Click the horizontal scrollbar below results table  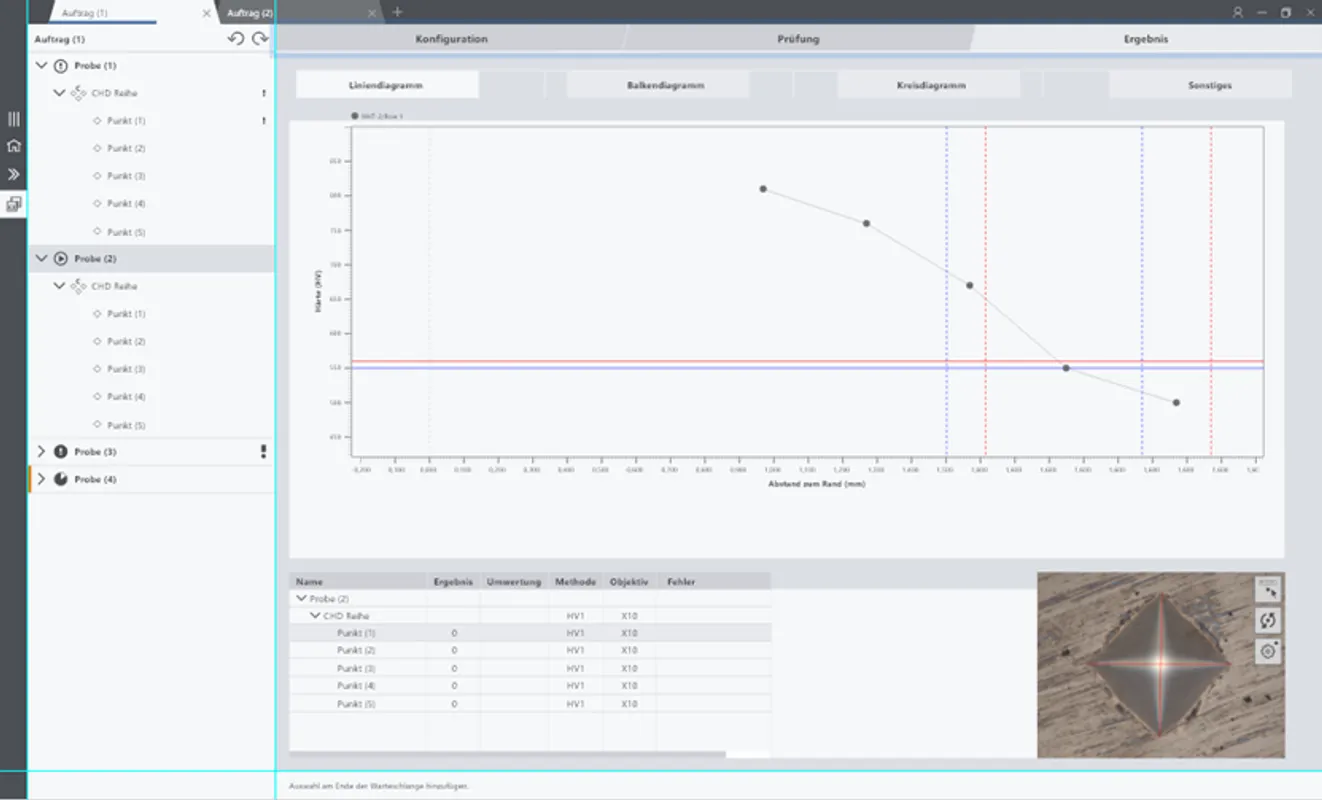(508, 754)
